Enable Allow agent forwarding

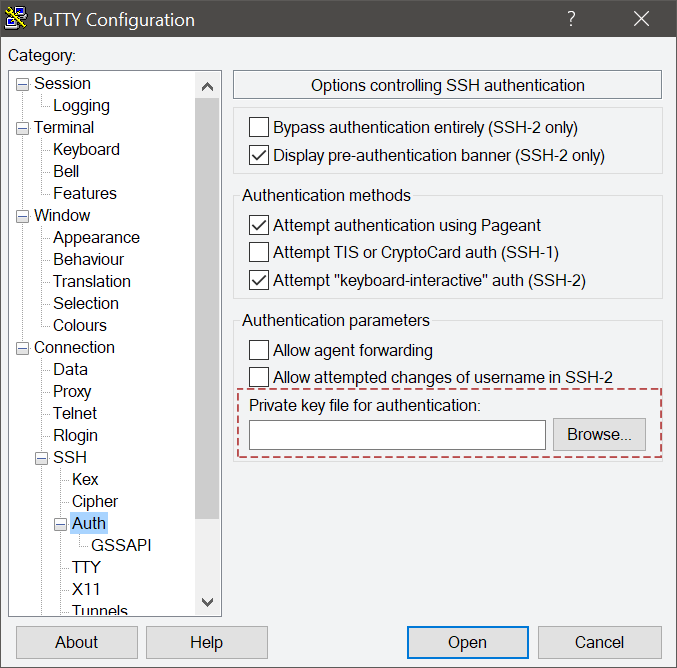(x=259, y=350)
